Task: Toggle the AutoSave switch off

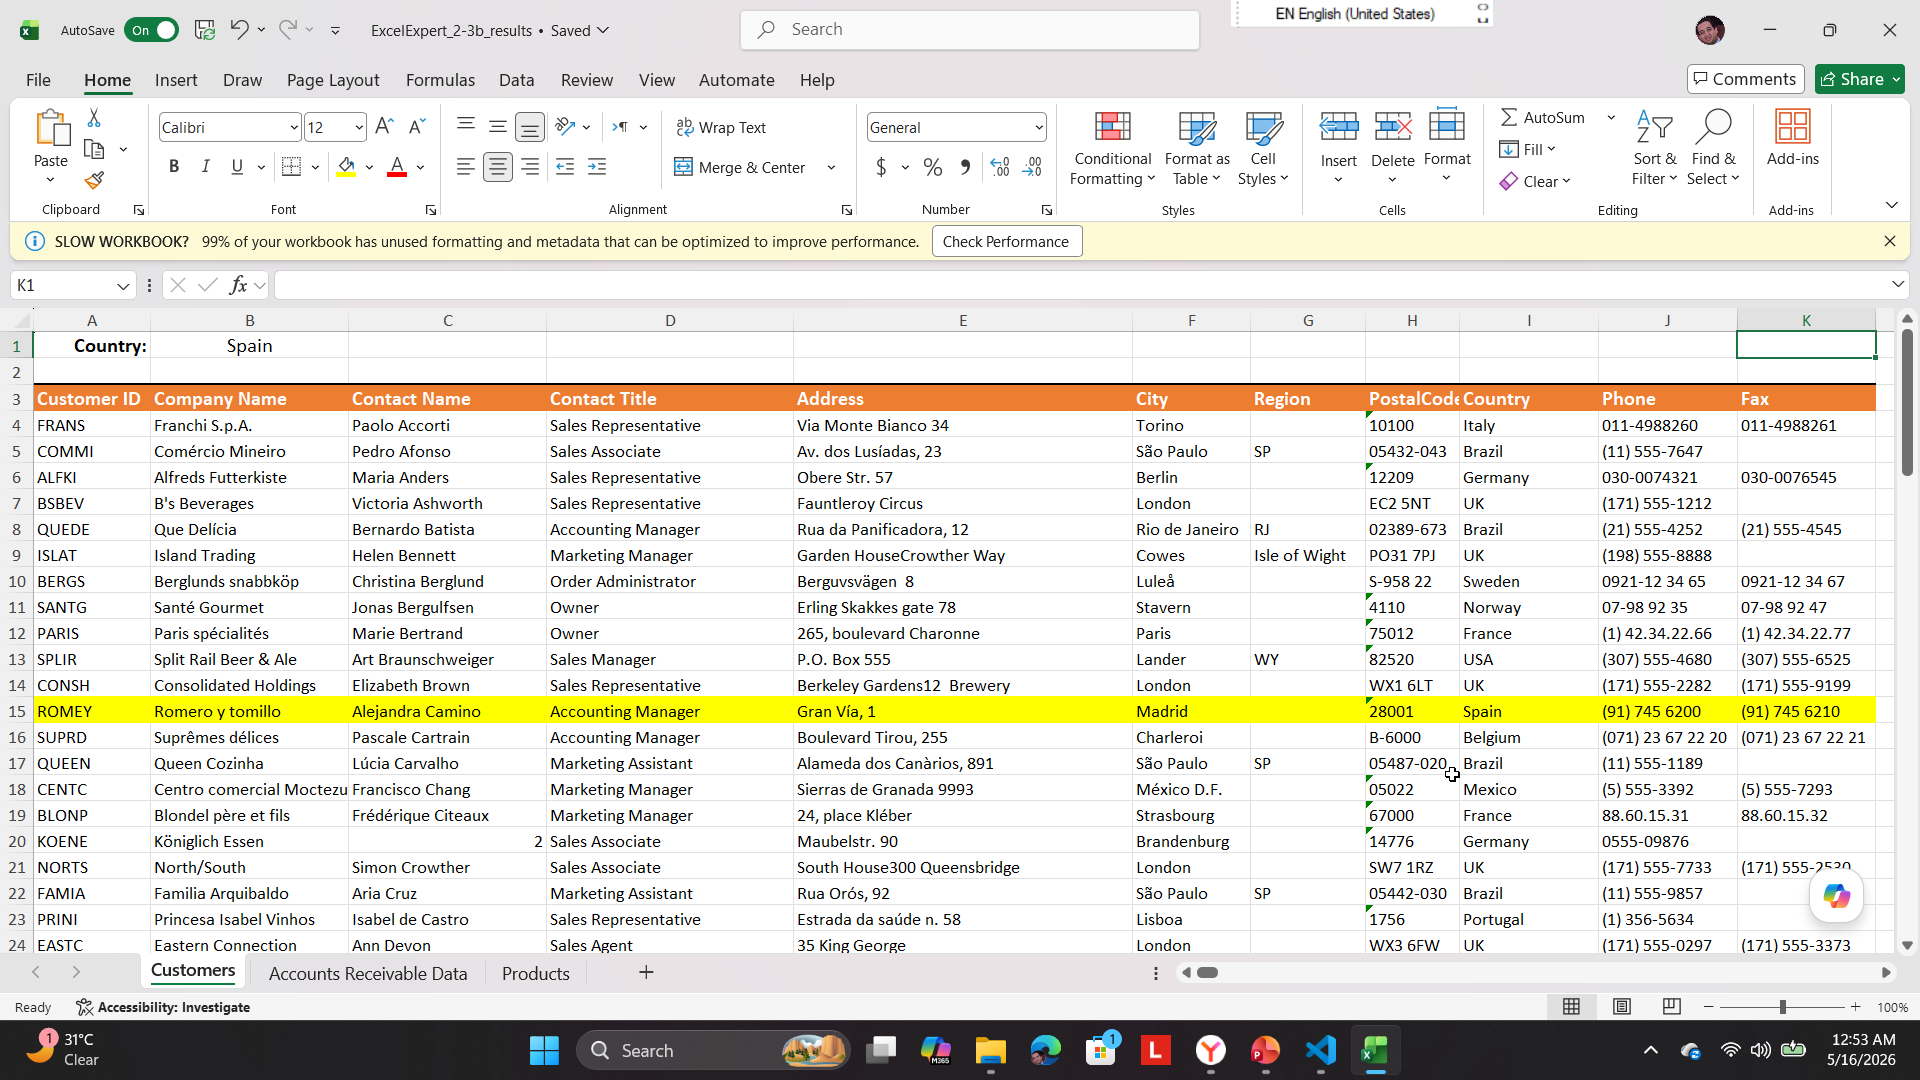Action: click(x=151, y=30)
